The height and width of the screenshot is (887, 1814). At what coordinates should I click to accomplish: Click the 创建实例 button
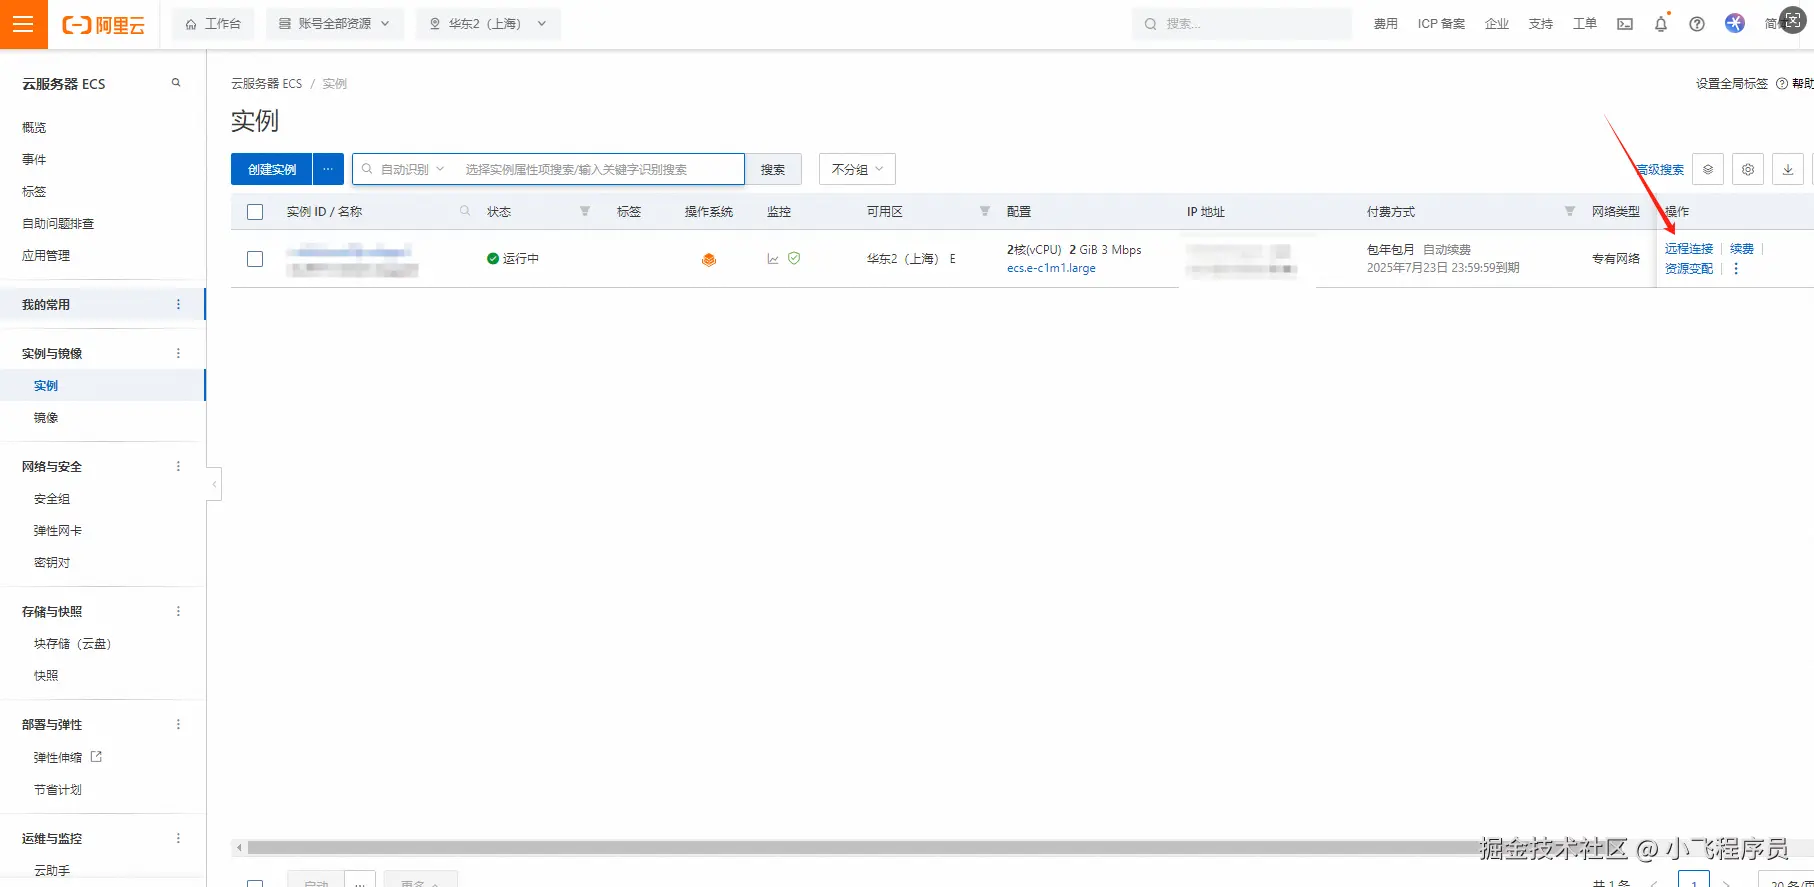pos(272,169)
